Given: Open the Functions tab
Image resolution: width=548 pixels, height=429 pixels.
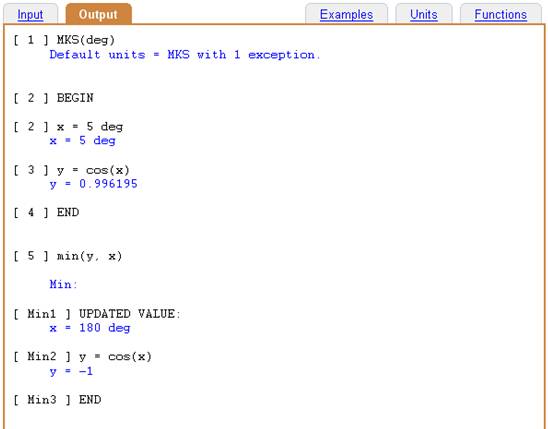Looking at the screenshot, I should point(500,15).
